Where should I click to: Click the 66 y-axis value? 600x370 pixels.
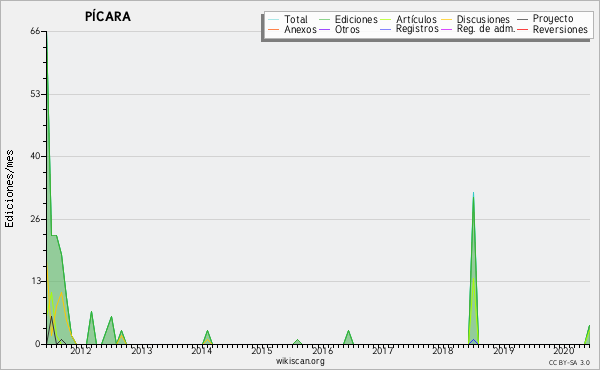[35, 31]
